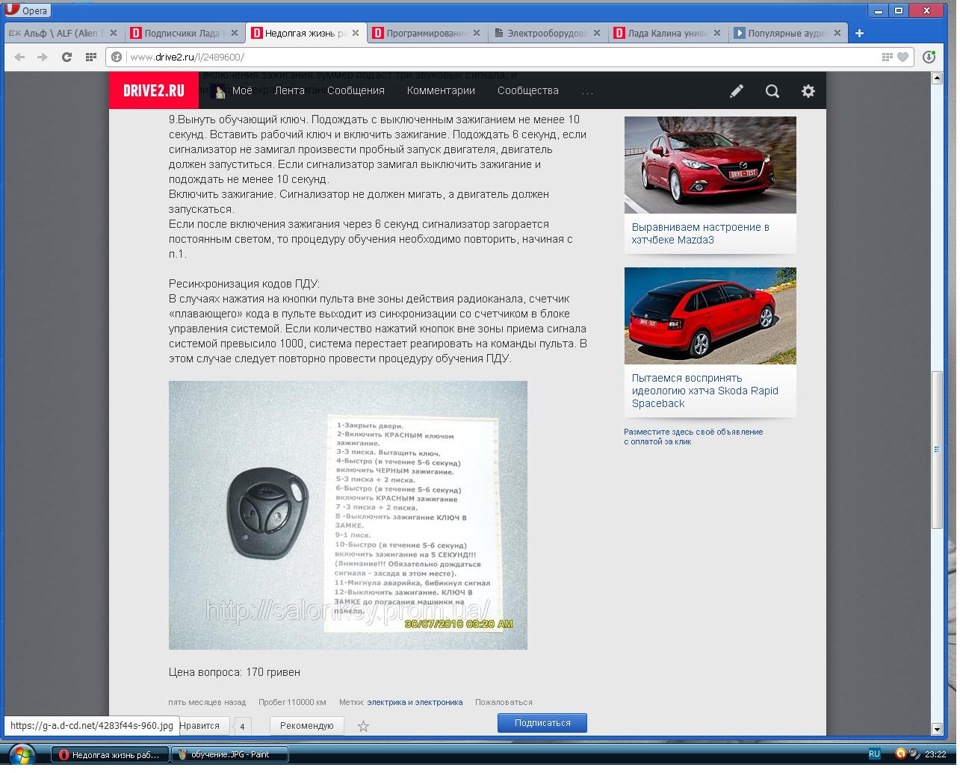Click the Рекомендую button
Screen dimensions: 960x773
(x=307, y=726)
